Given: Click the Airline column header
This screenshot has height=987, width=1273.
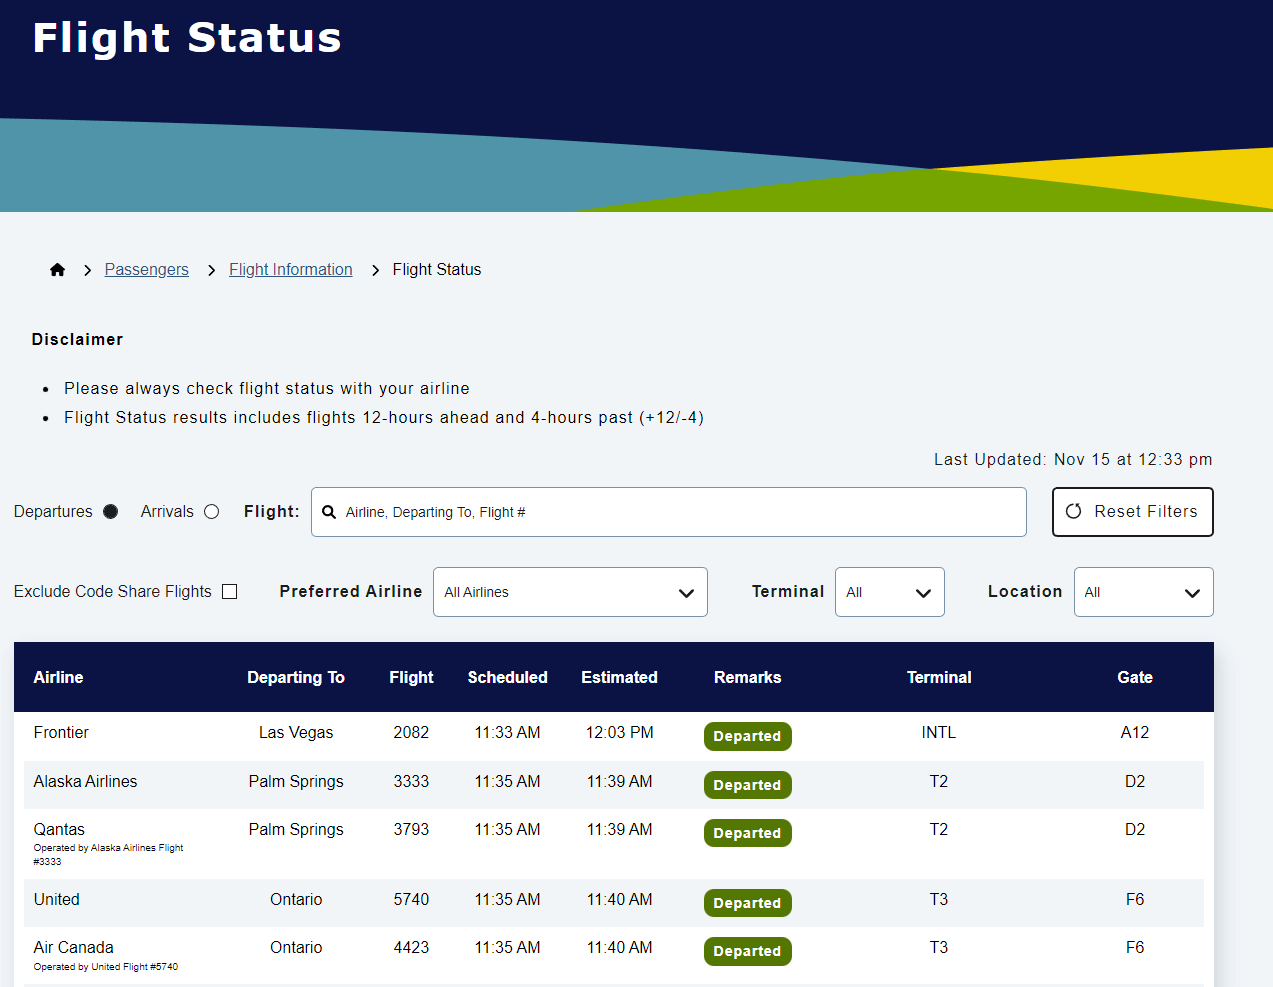Looking at the screenshot, I should pyautogui.click(x=58, y=677).
